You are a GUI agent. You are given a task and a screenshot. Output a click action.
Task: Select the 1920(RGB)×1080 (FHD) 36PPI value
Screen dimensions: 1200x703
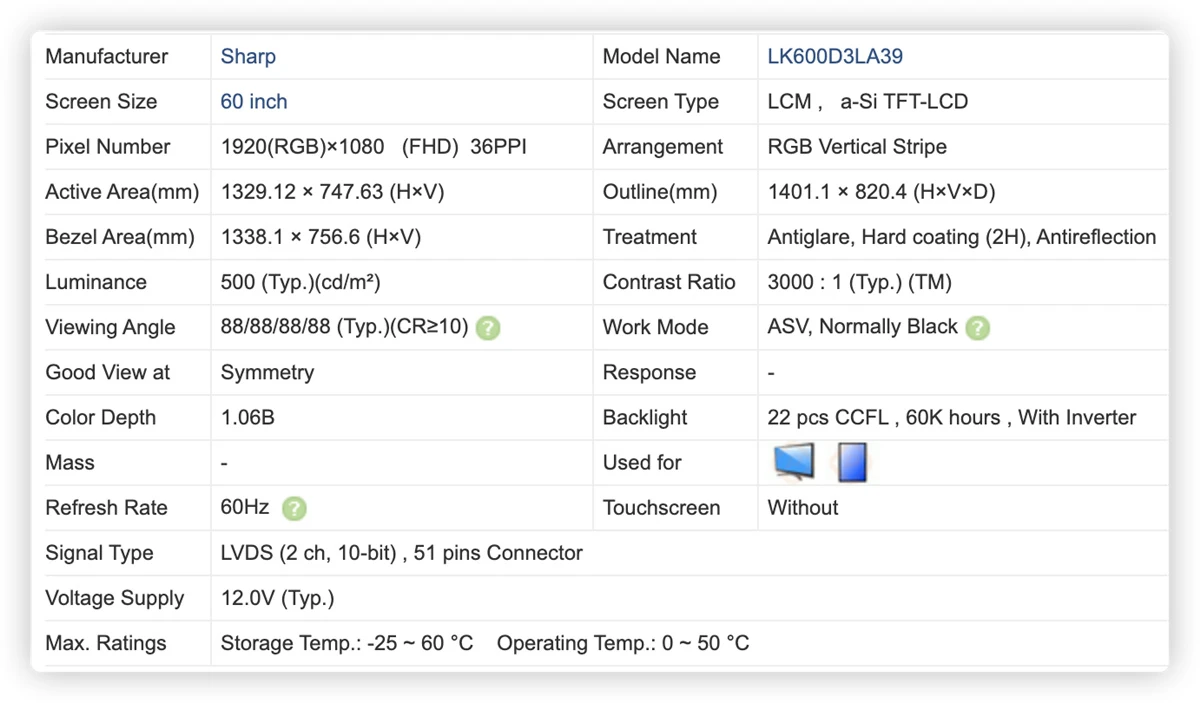point(374,147)
